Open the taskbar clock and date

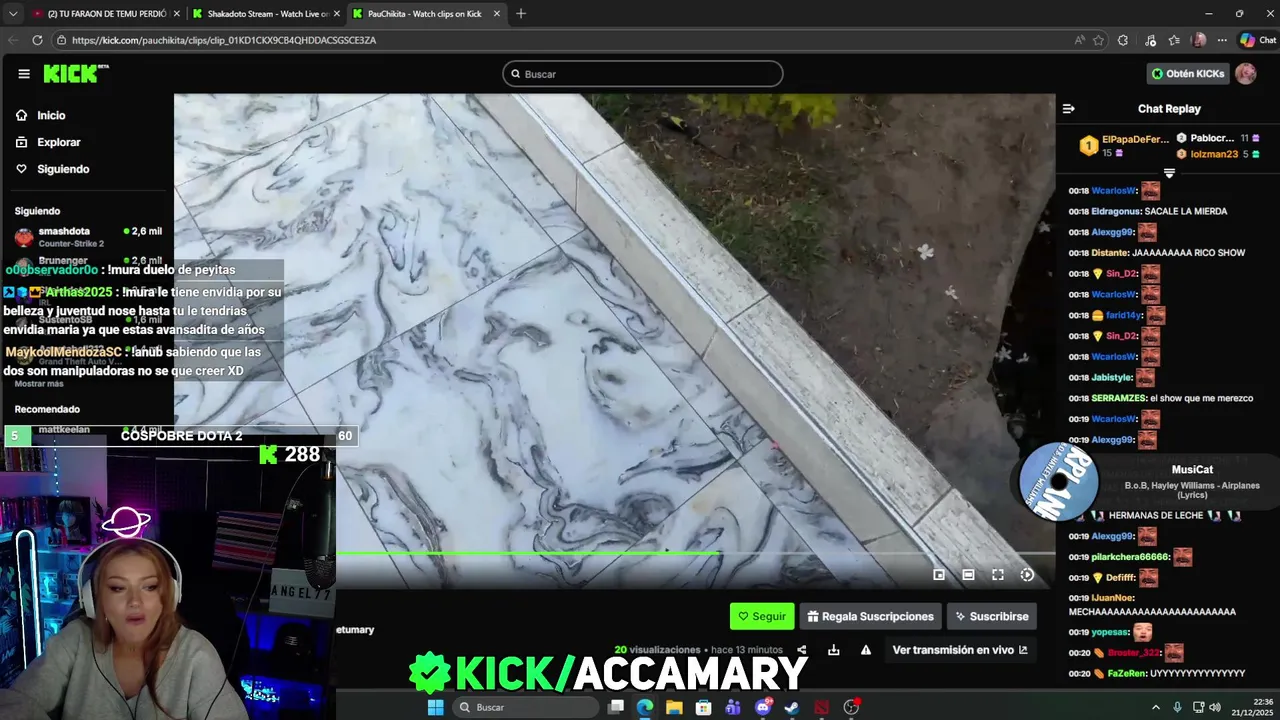1252,707
